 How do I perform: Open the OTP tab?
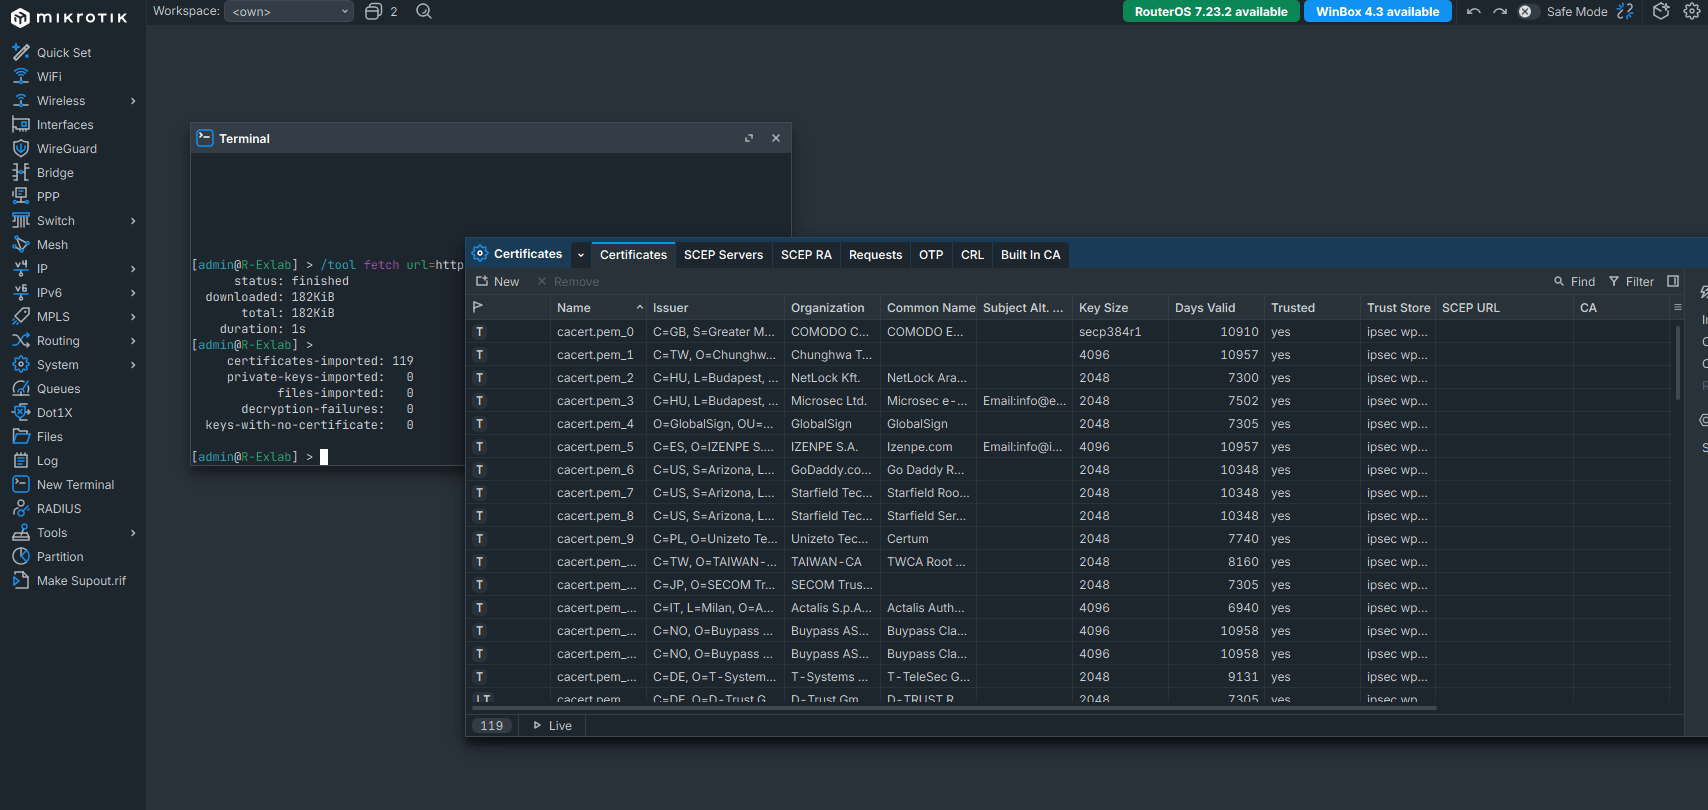tap(931, 255)
